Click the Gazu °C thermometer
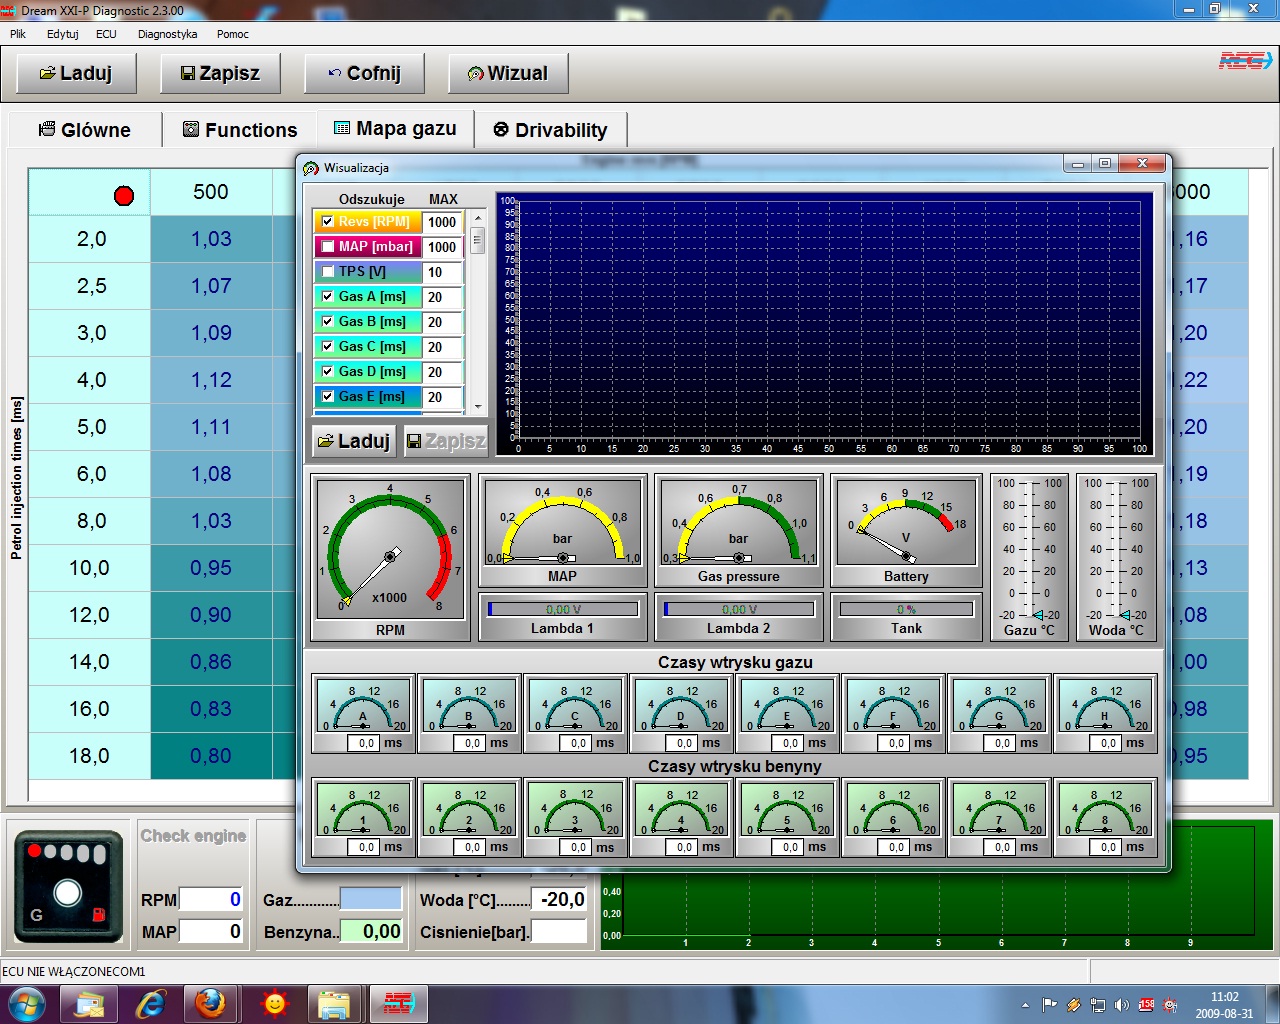1280x1024 pixels. 1029,558
